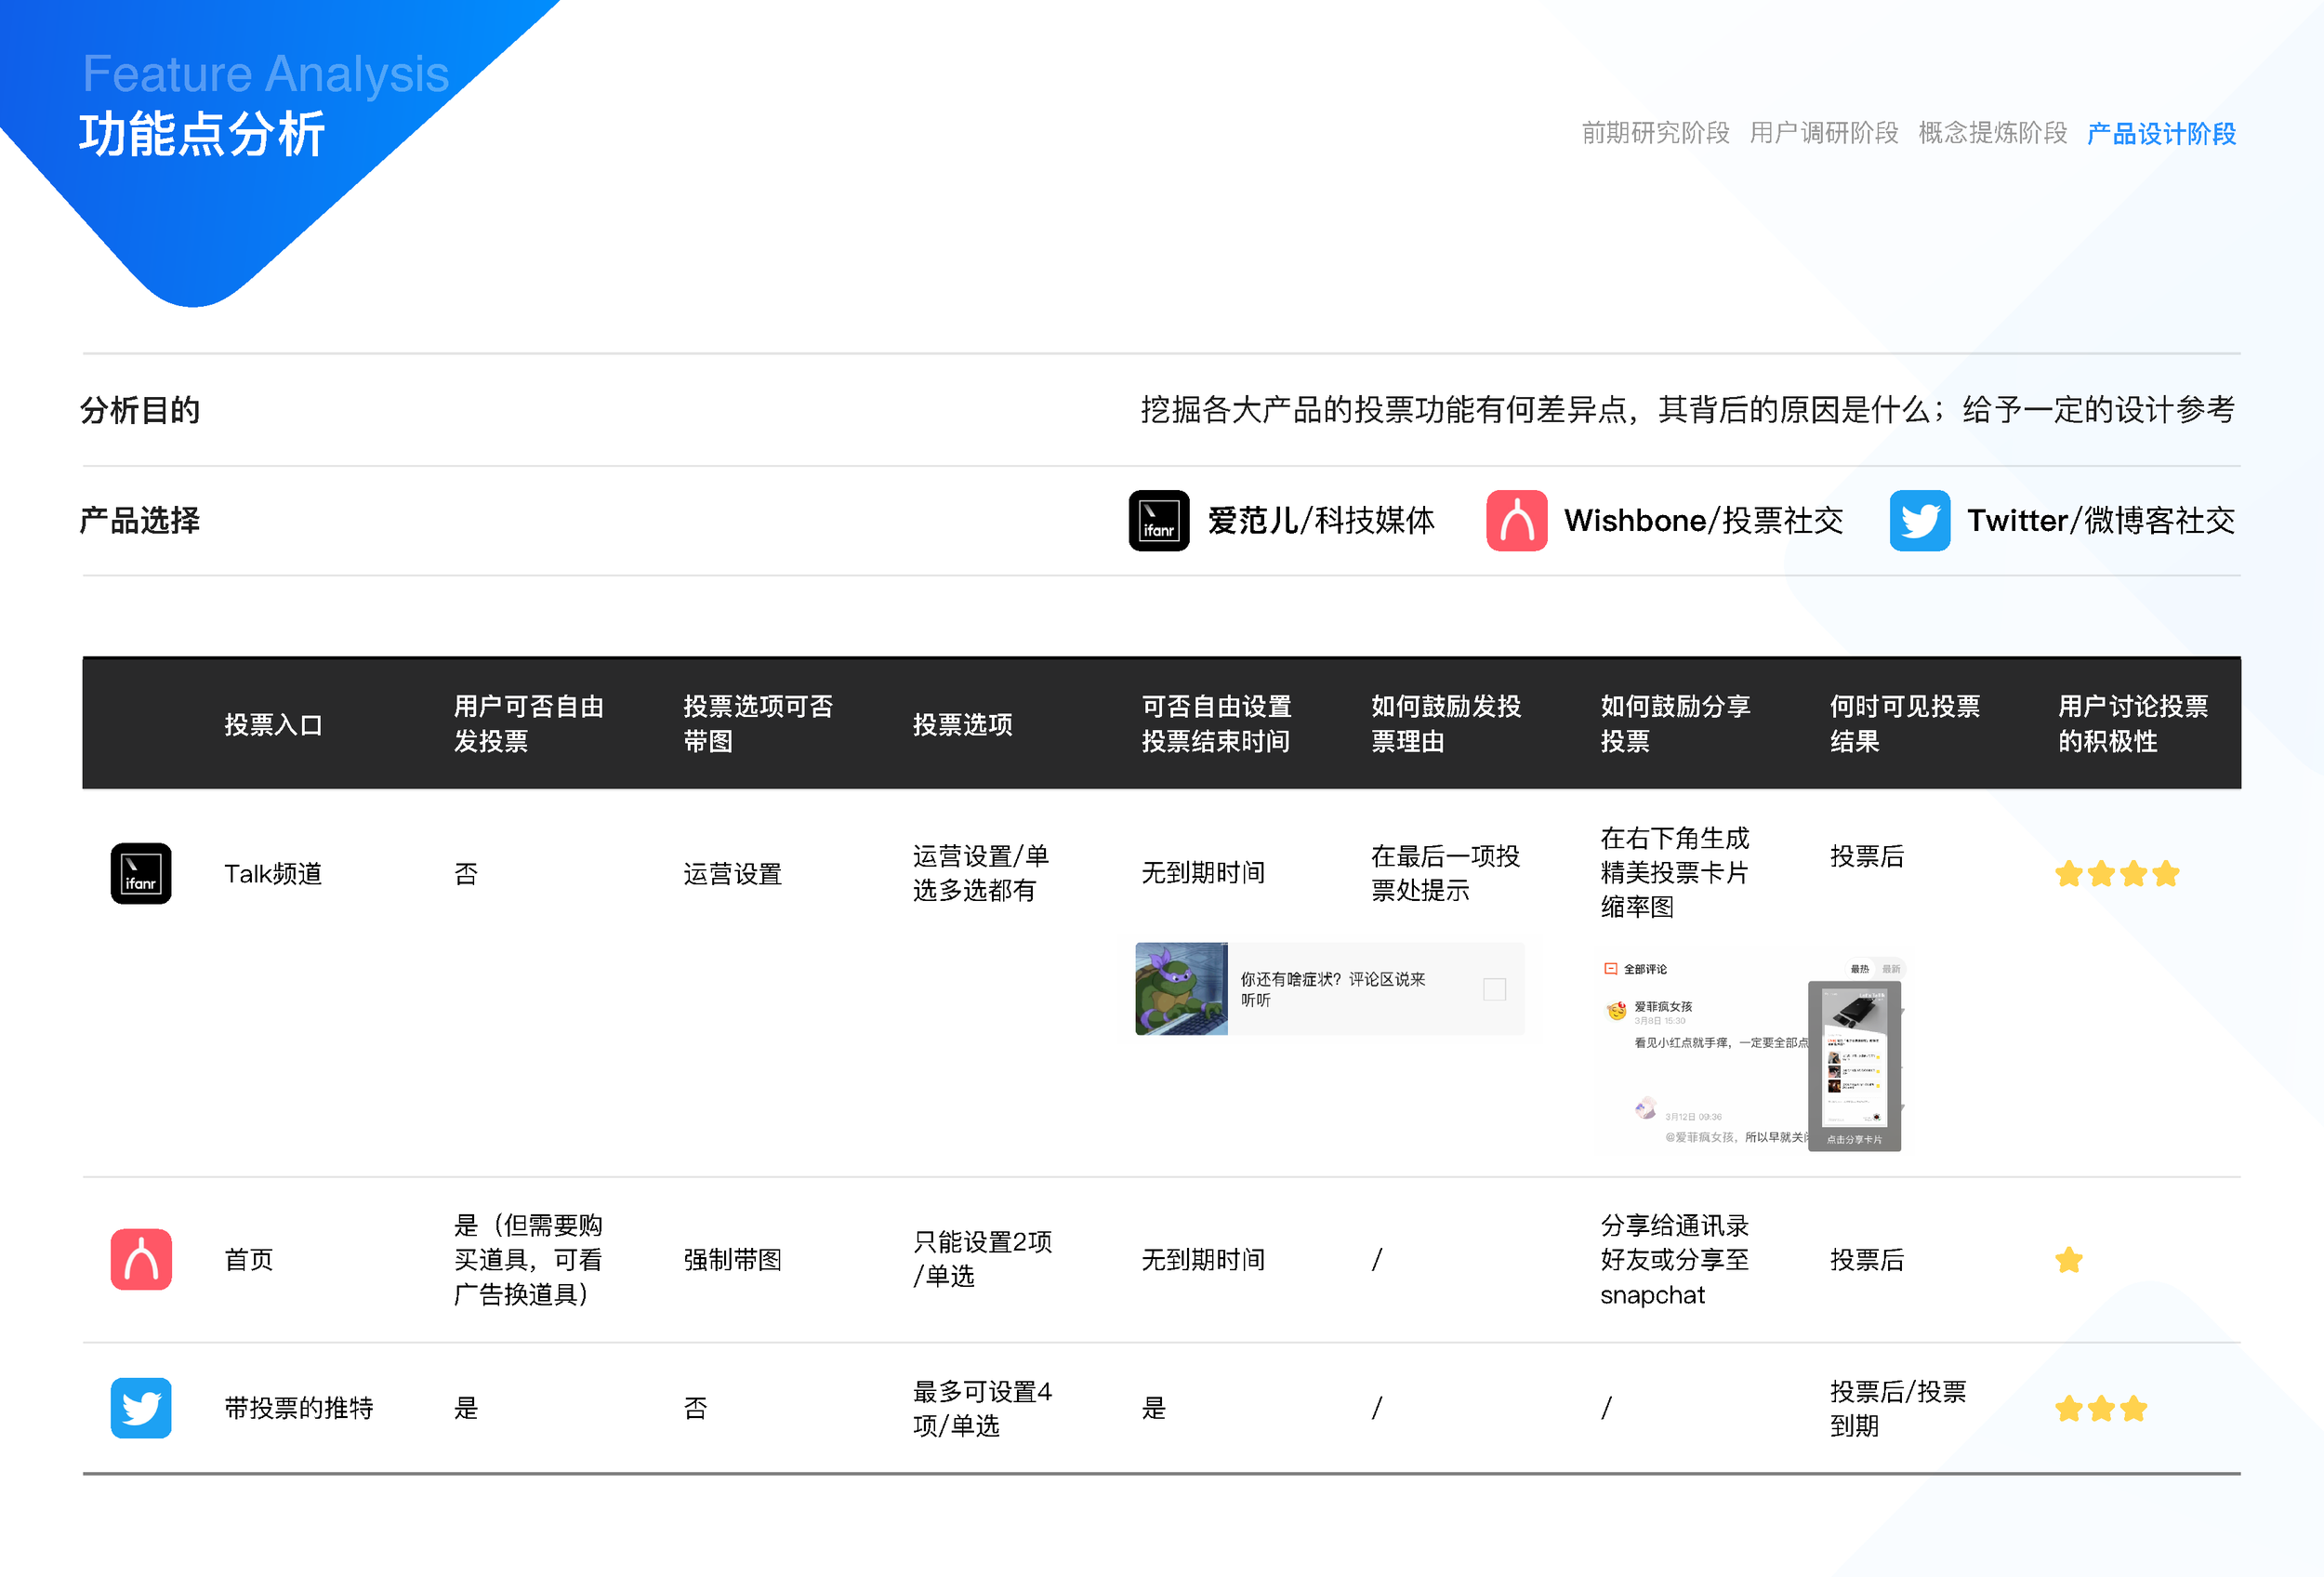
Task: Click the Twitter/微博客社交 product label
Action: coord(2101,520)
